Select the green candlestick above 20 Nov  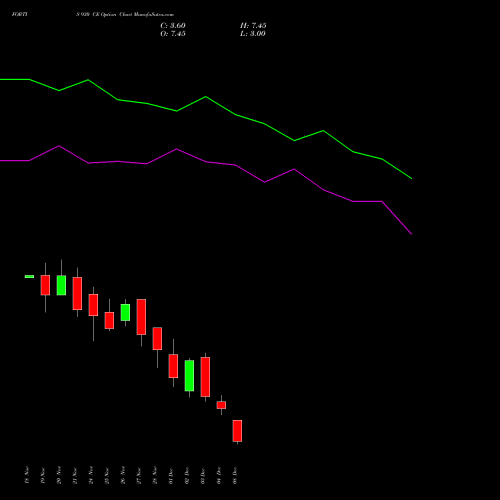coord(61,285)
